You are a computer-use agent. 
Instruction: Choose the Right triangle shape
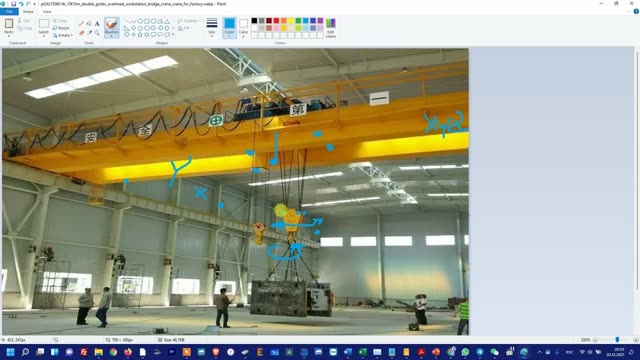127,28
